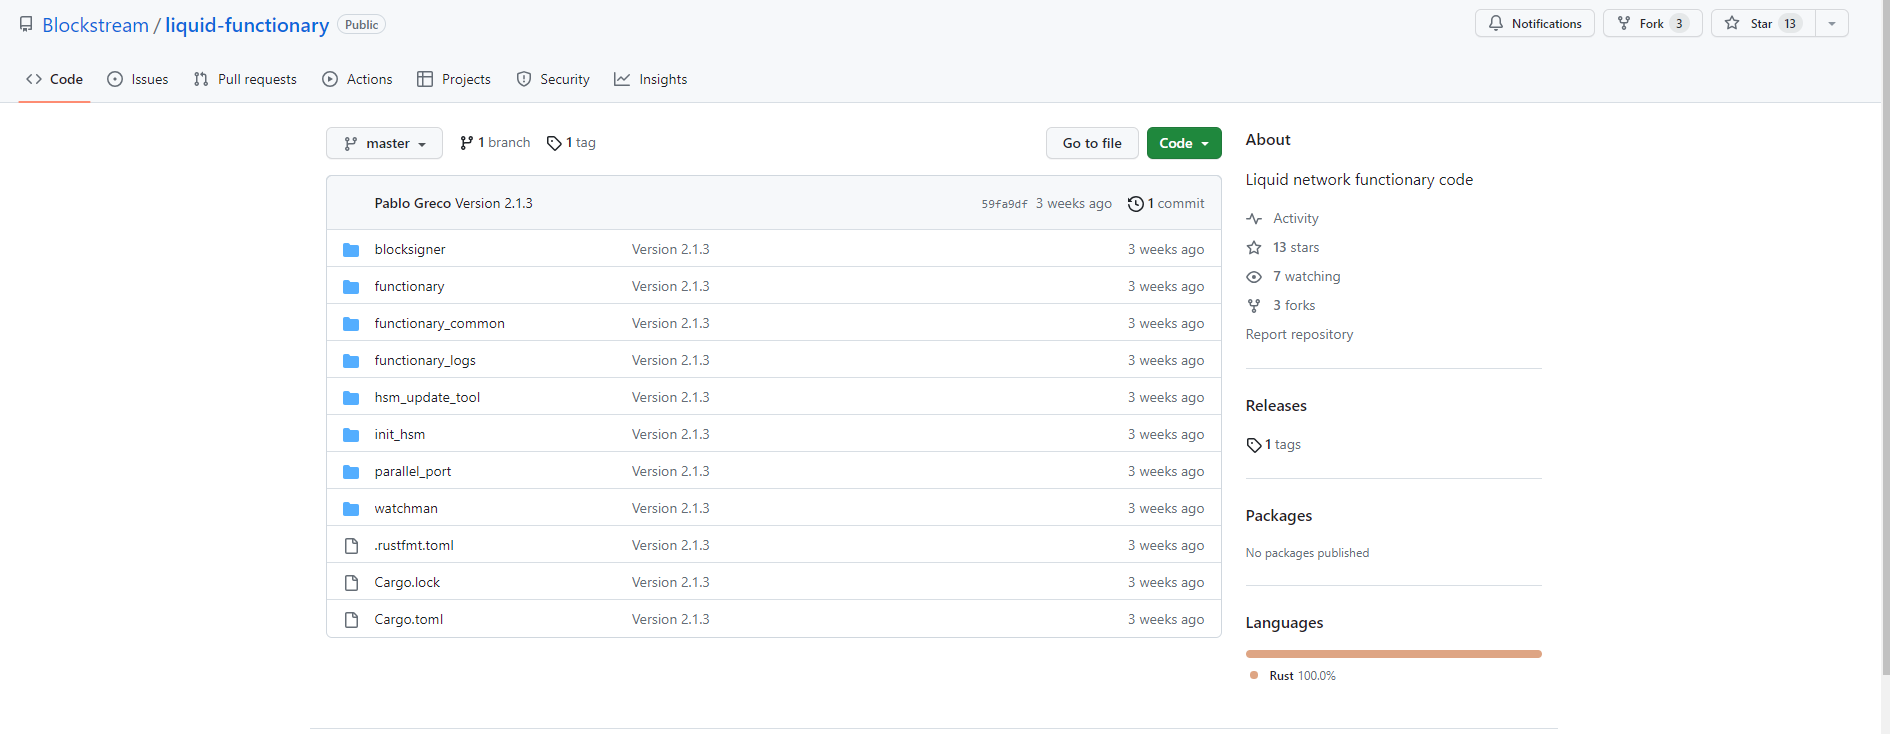This screenshot has width=1890, height=734.
Task: Click the Cargo.toml file icon
Action: pos(351,620)
